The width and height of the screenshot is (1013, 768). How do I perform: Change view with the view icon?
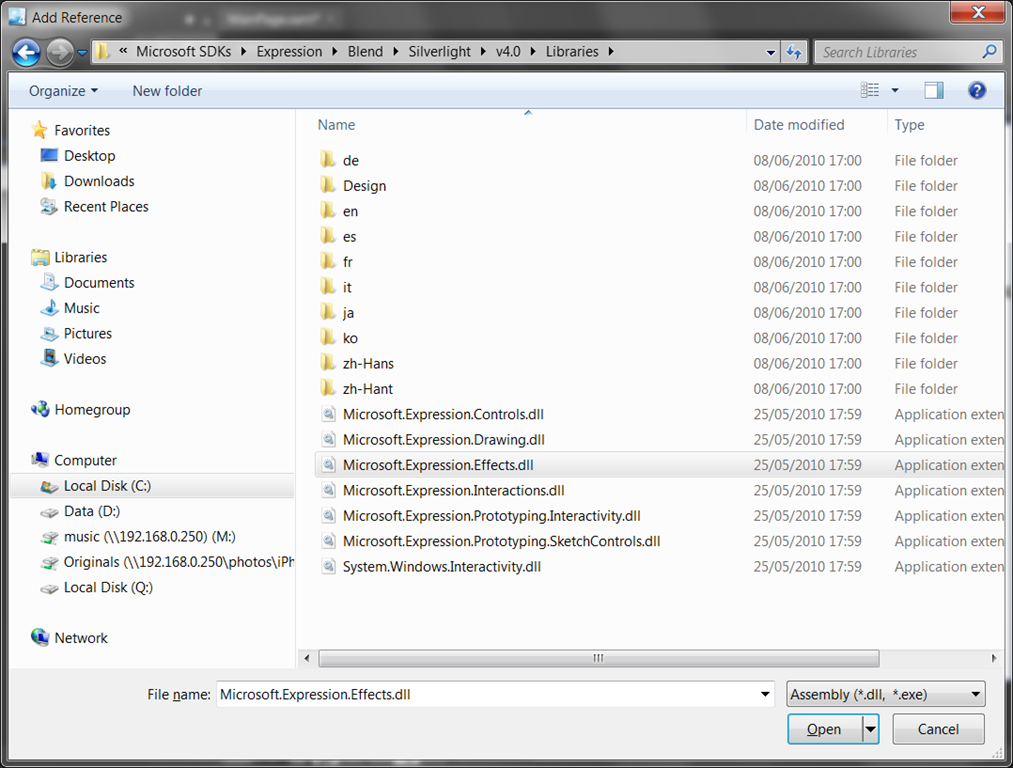[x=870, y=90]
